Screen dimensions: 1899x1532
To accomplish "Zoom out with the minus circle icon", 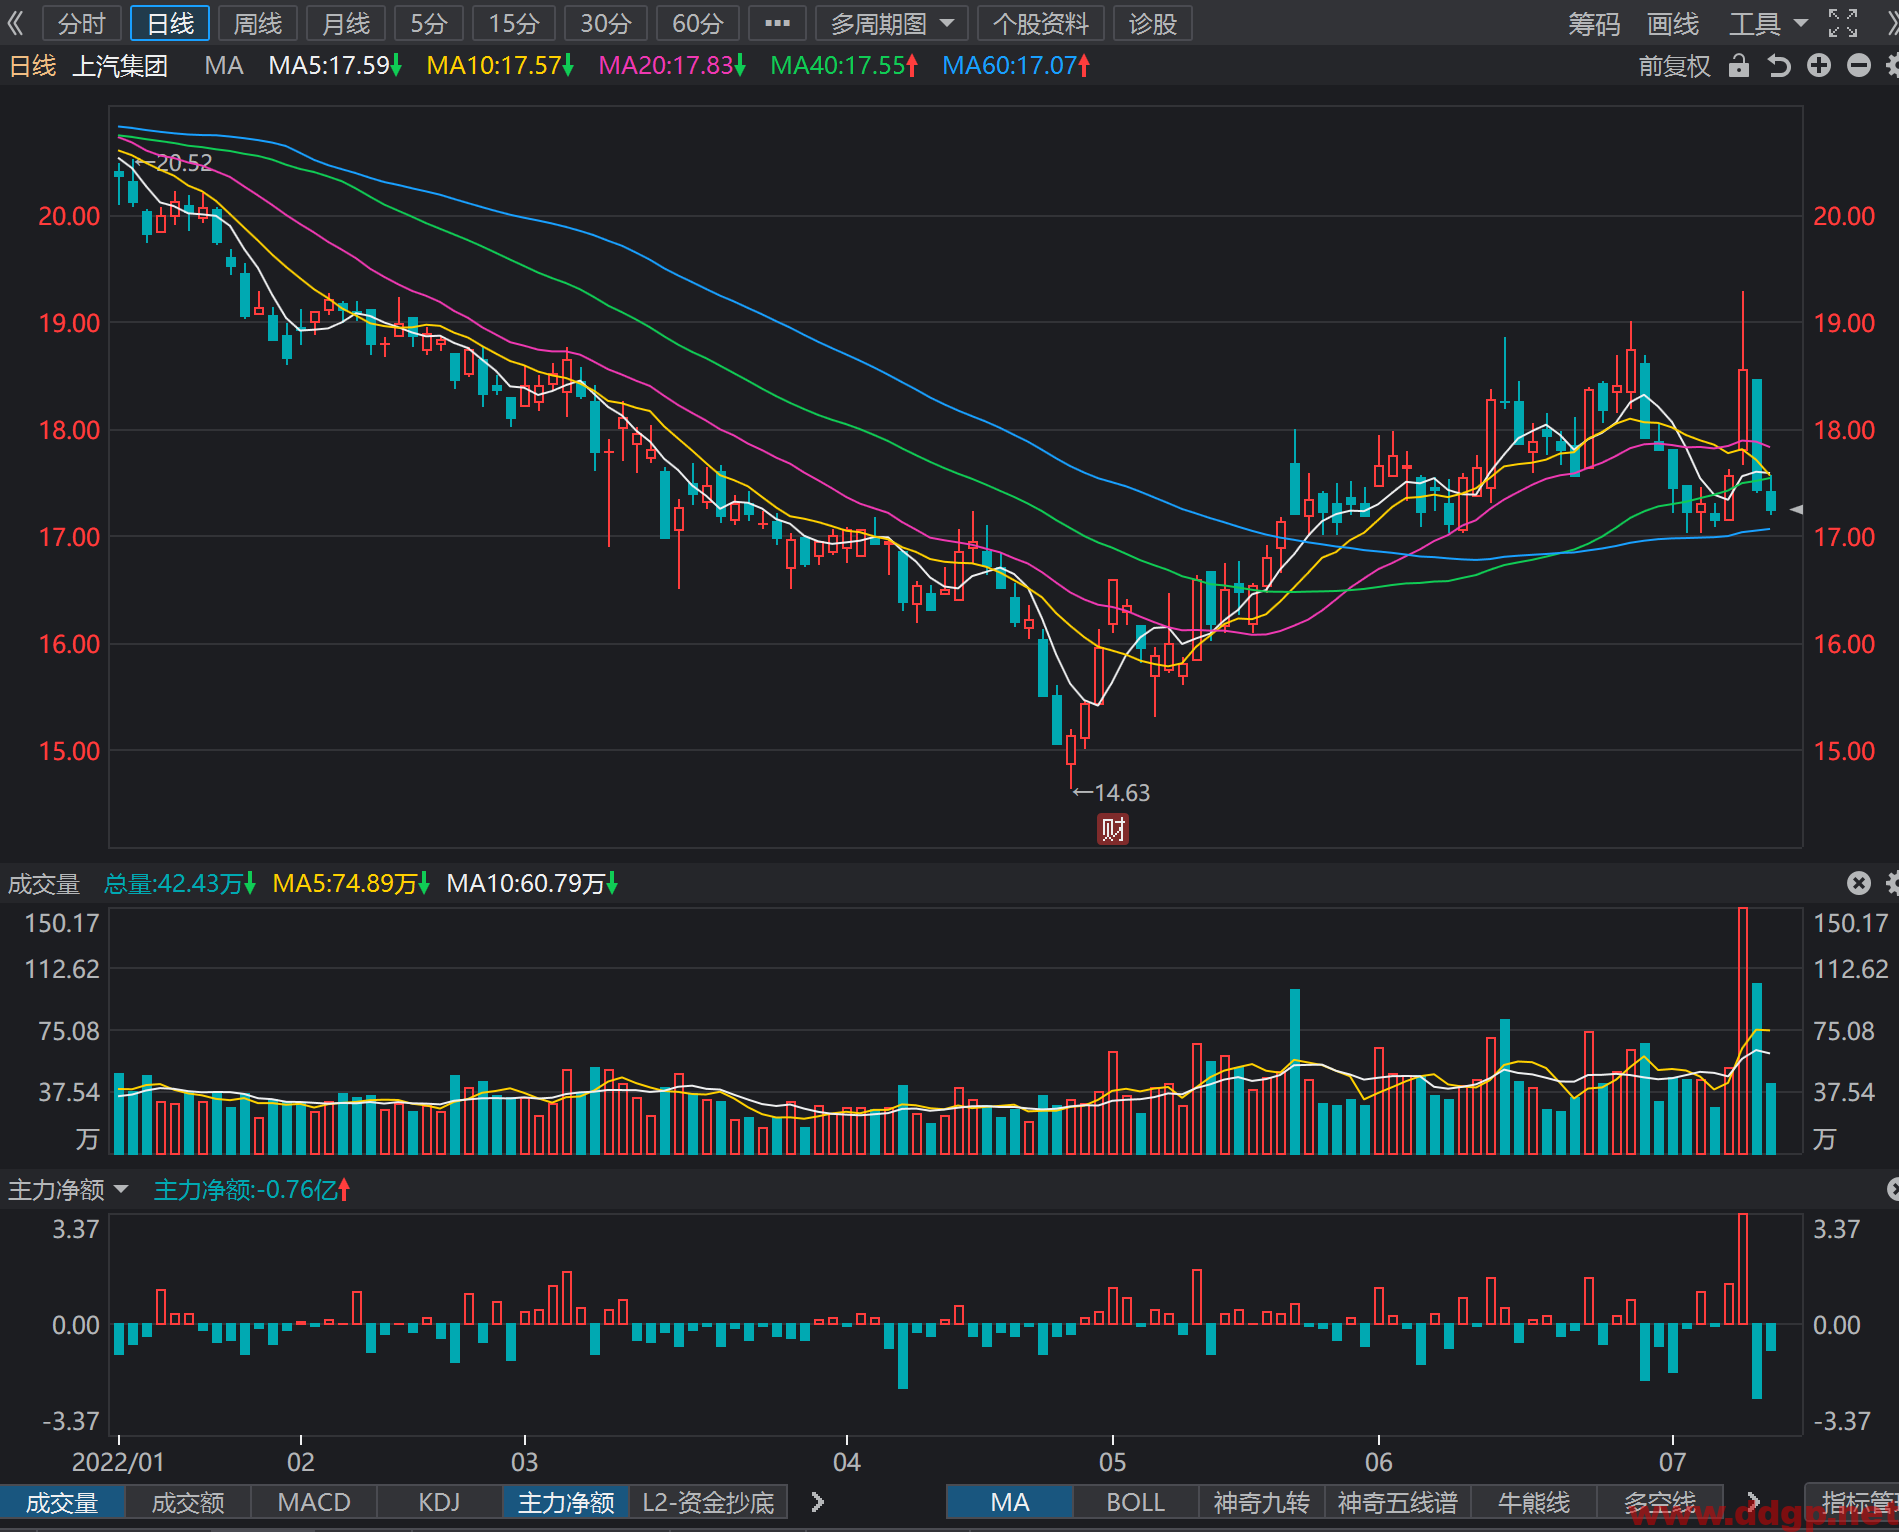I will (1859, 66).
